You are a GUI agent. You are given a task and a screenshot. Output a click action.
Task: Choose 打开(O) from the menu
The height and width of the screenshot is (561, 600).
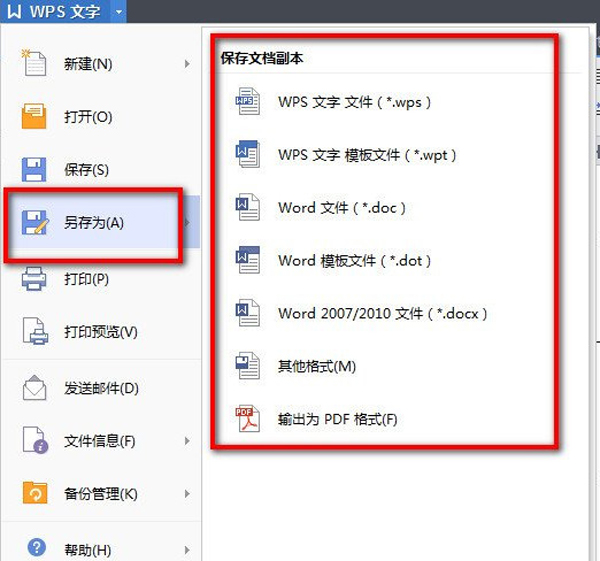click(101, 116)
